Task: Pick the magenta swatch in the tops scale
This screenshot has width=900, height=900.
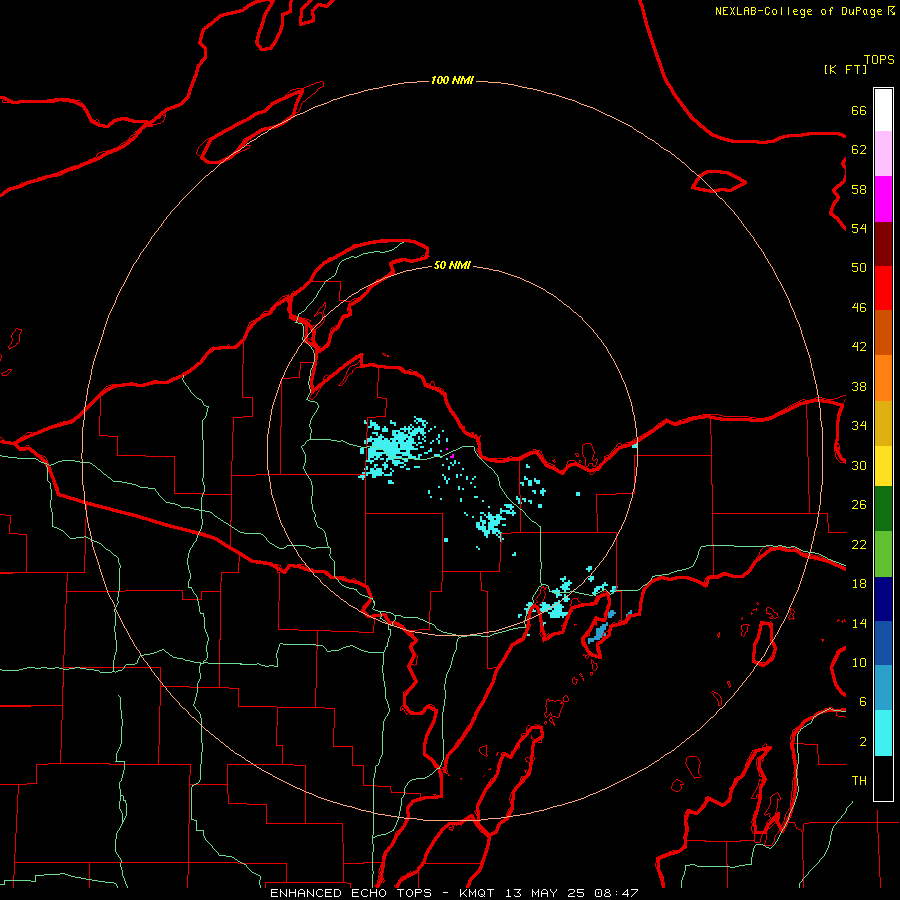Action: pos(883,199)
